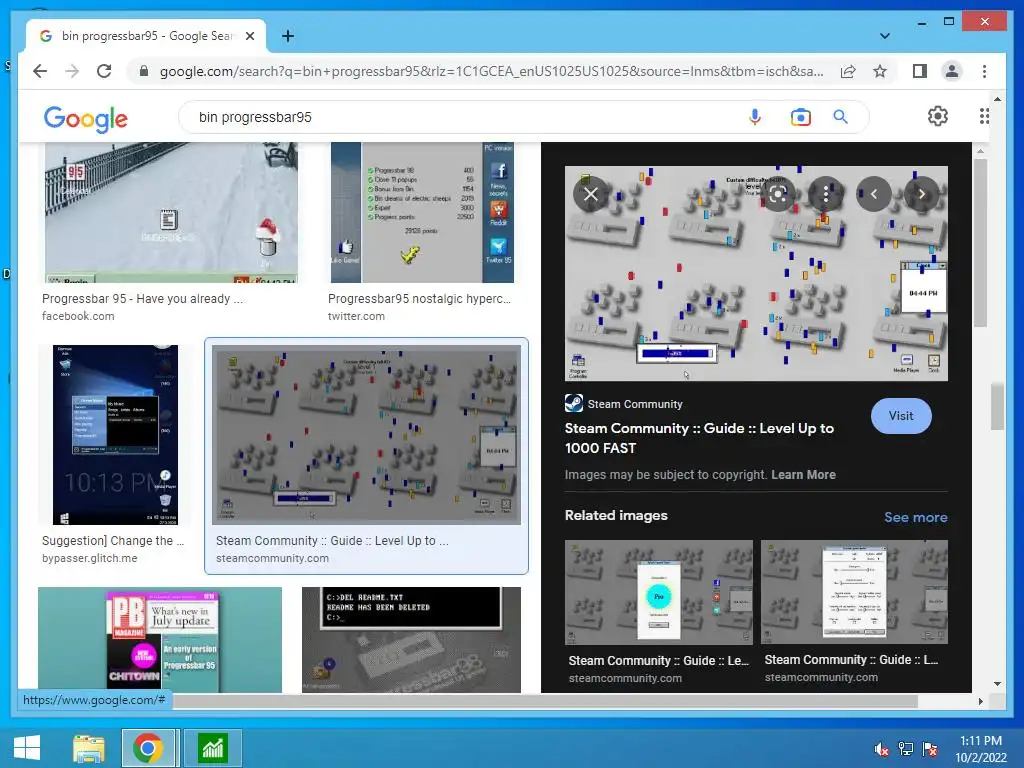Image resolution: width=1024 pixels, height=768 pixels.
Task: Open Learn More about copyright
Action: tap(803, 475)
